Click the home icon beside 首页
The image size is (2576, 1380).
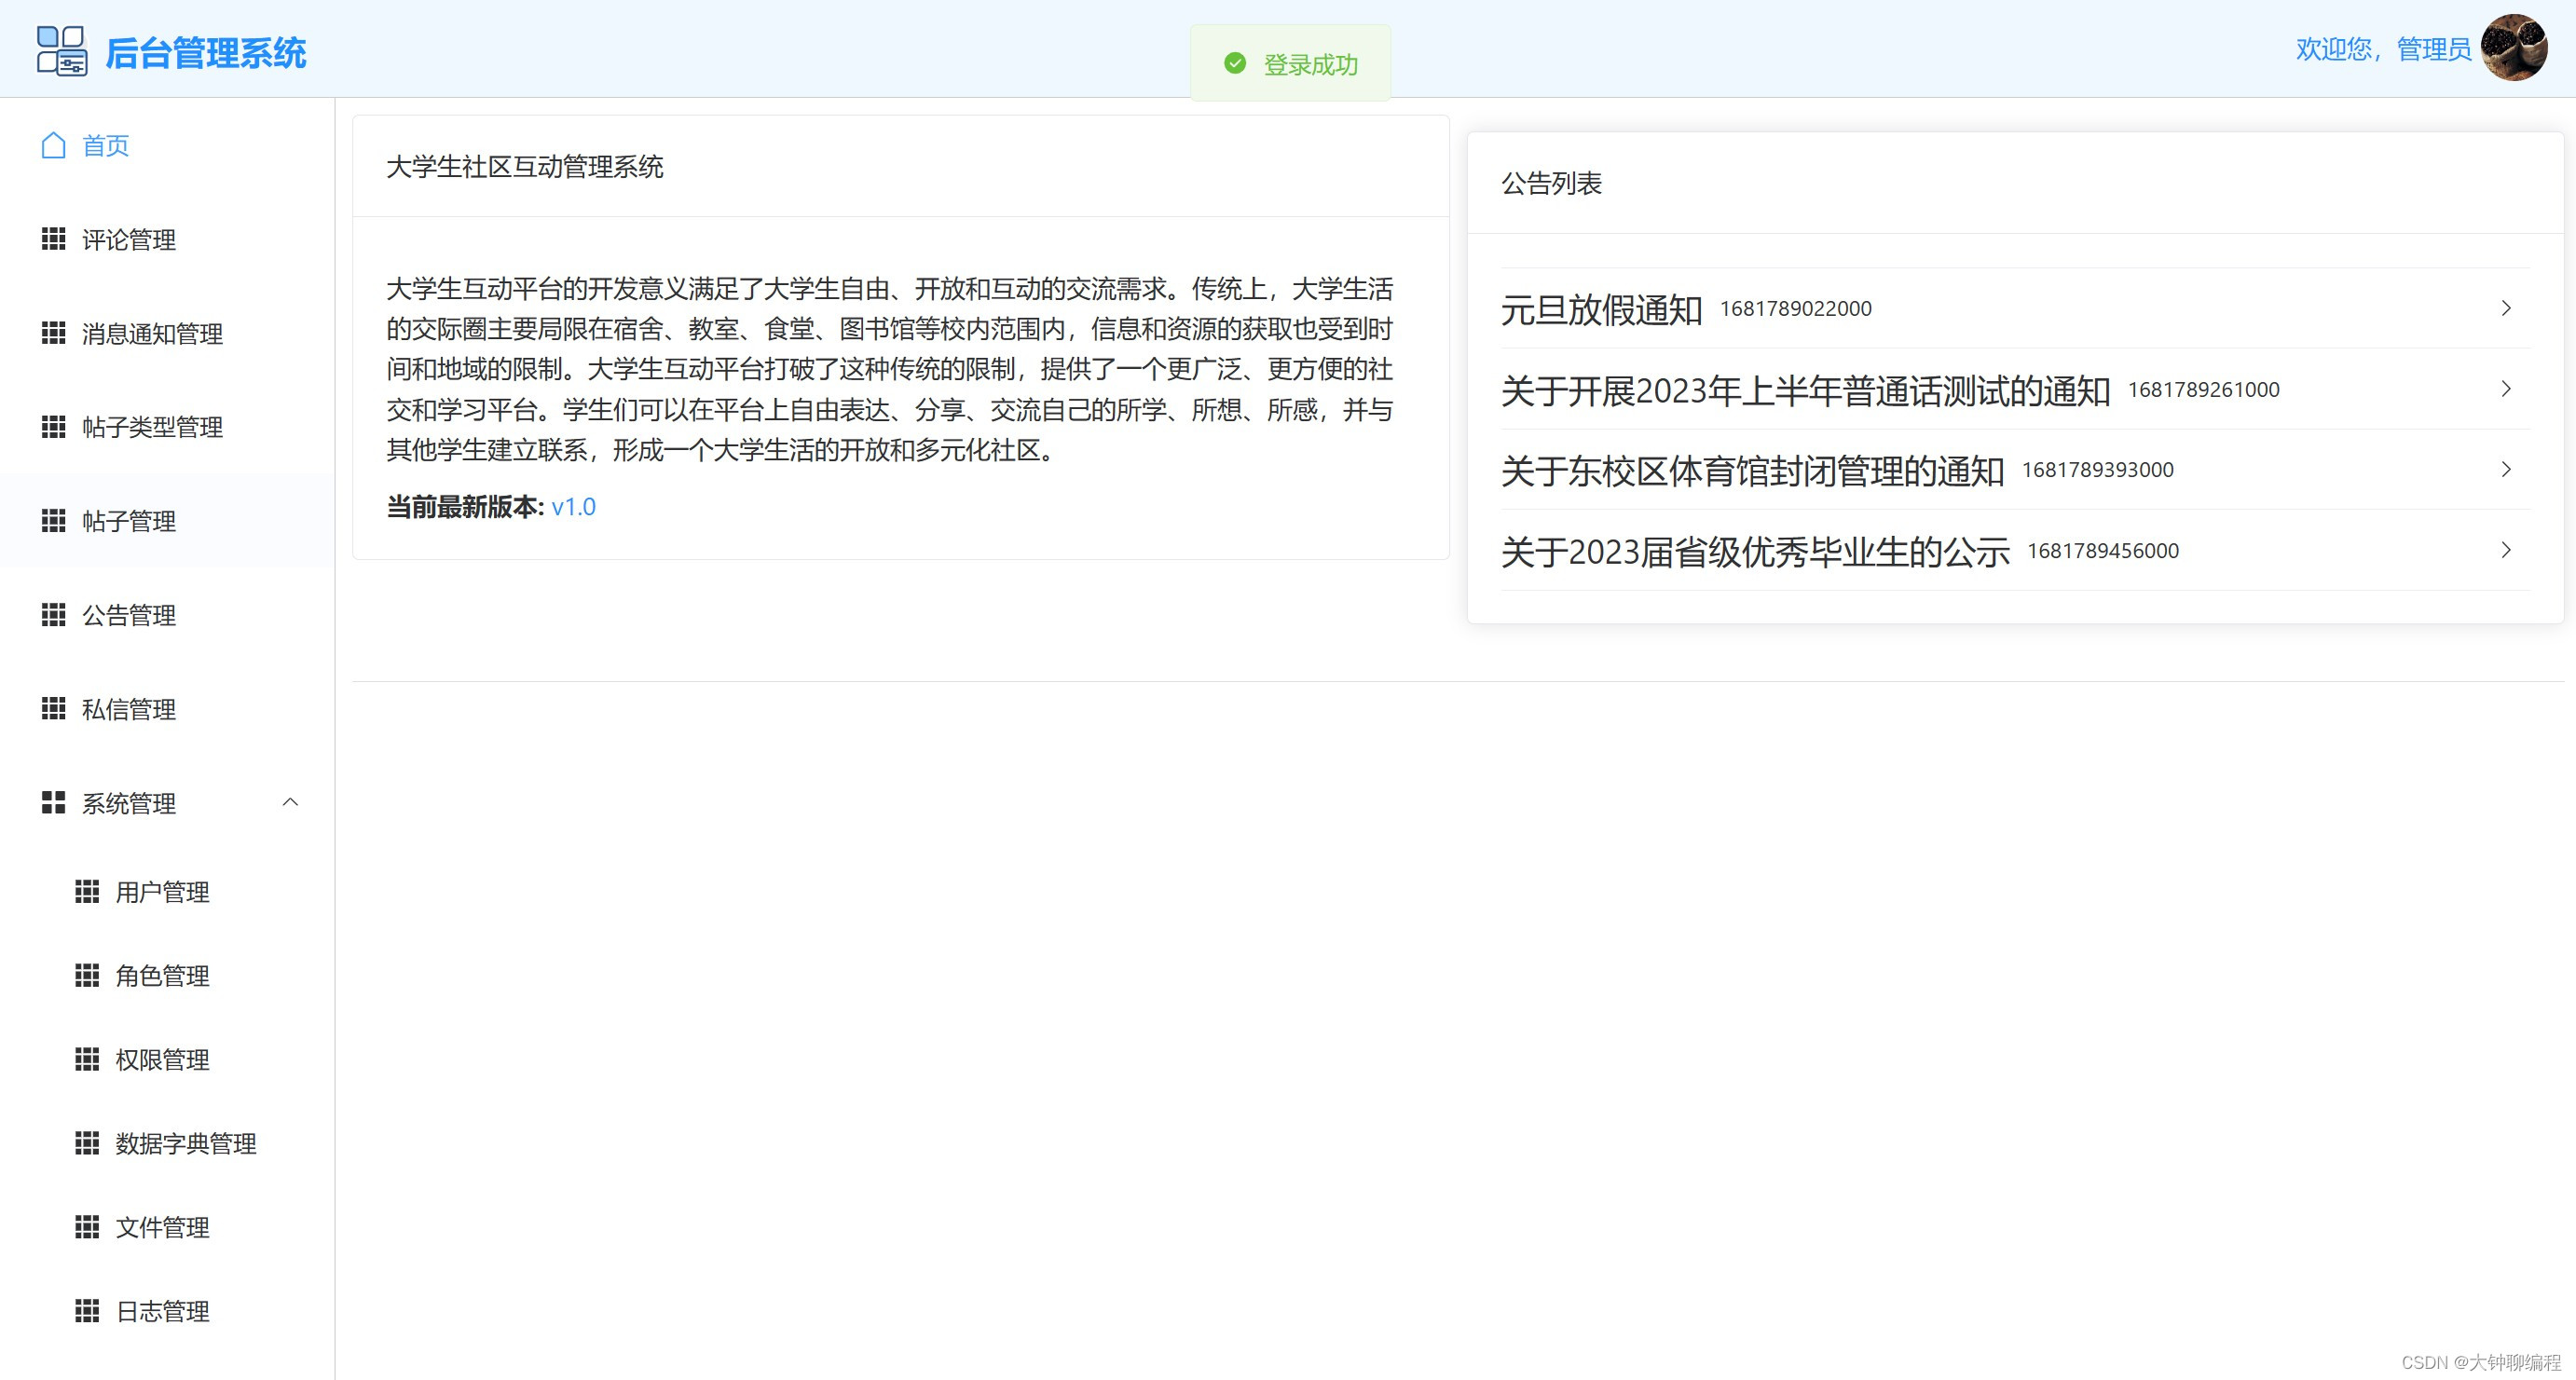(x=54, y=146)
